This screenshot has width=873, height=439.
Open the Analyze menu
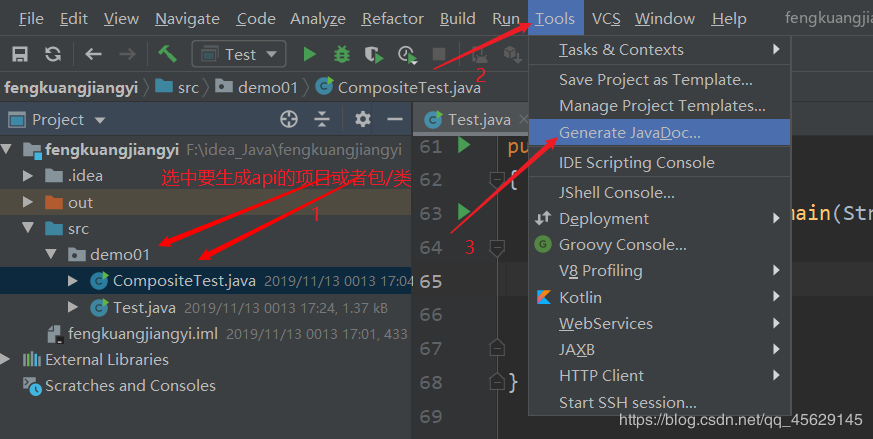[318, 19]
